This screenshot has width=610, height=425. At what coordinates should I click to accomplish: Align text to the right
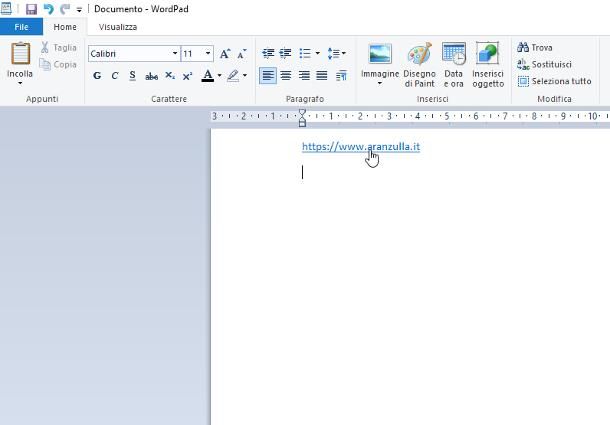pos(304,76)
